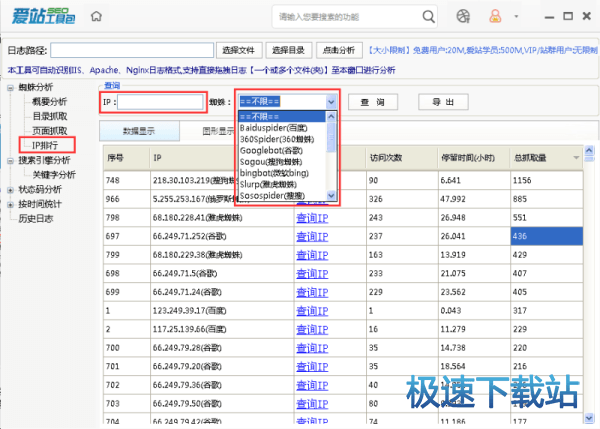This screenshot has width=600, height=429.
Task: Choose ==不限== in the dropdown list
Action: [282, 116]
